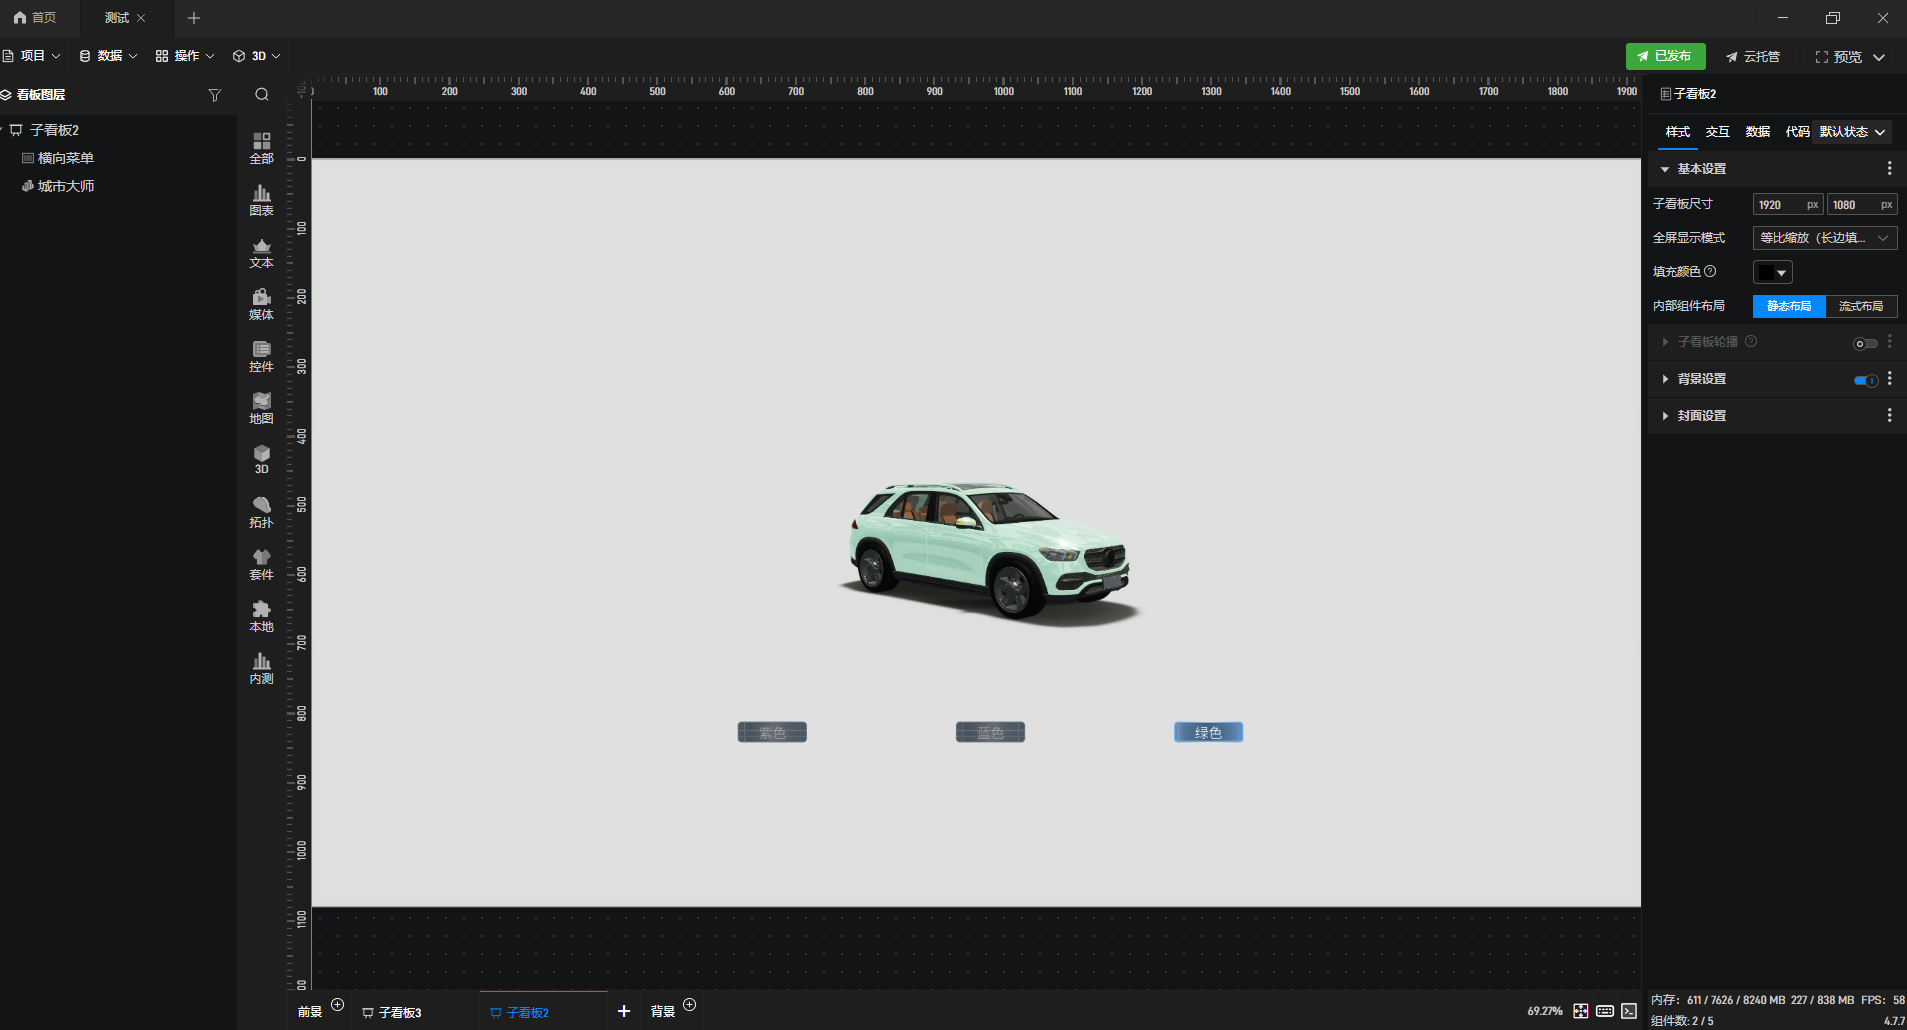This screenshot has width=1907, height=1030.
Task: Open the 操作 menu
Action: [x=185, y=56]
